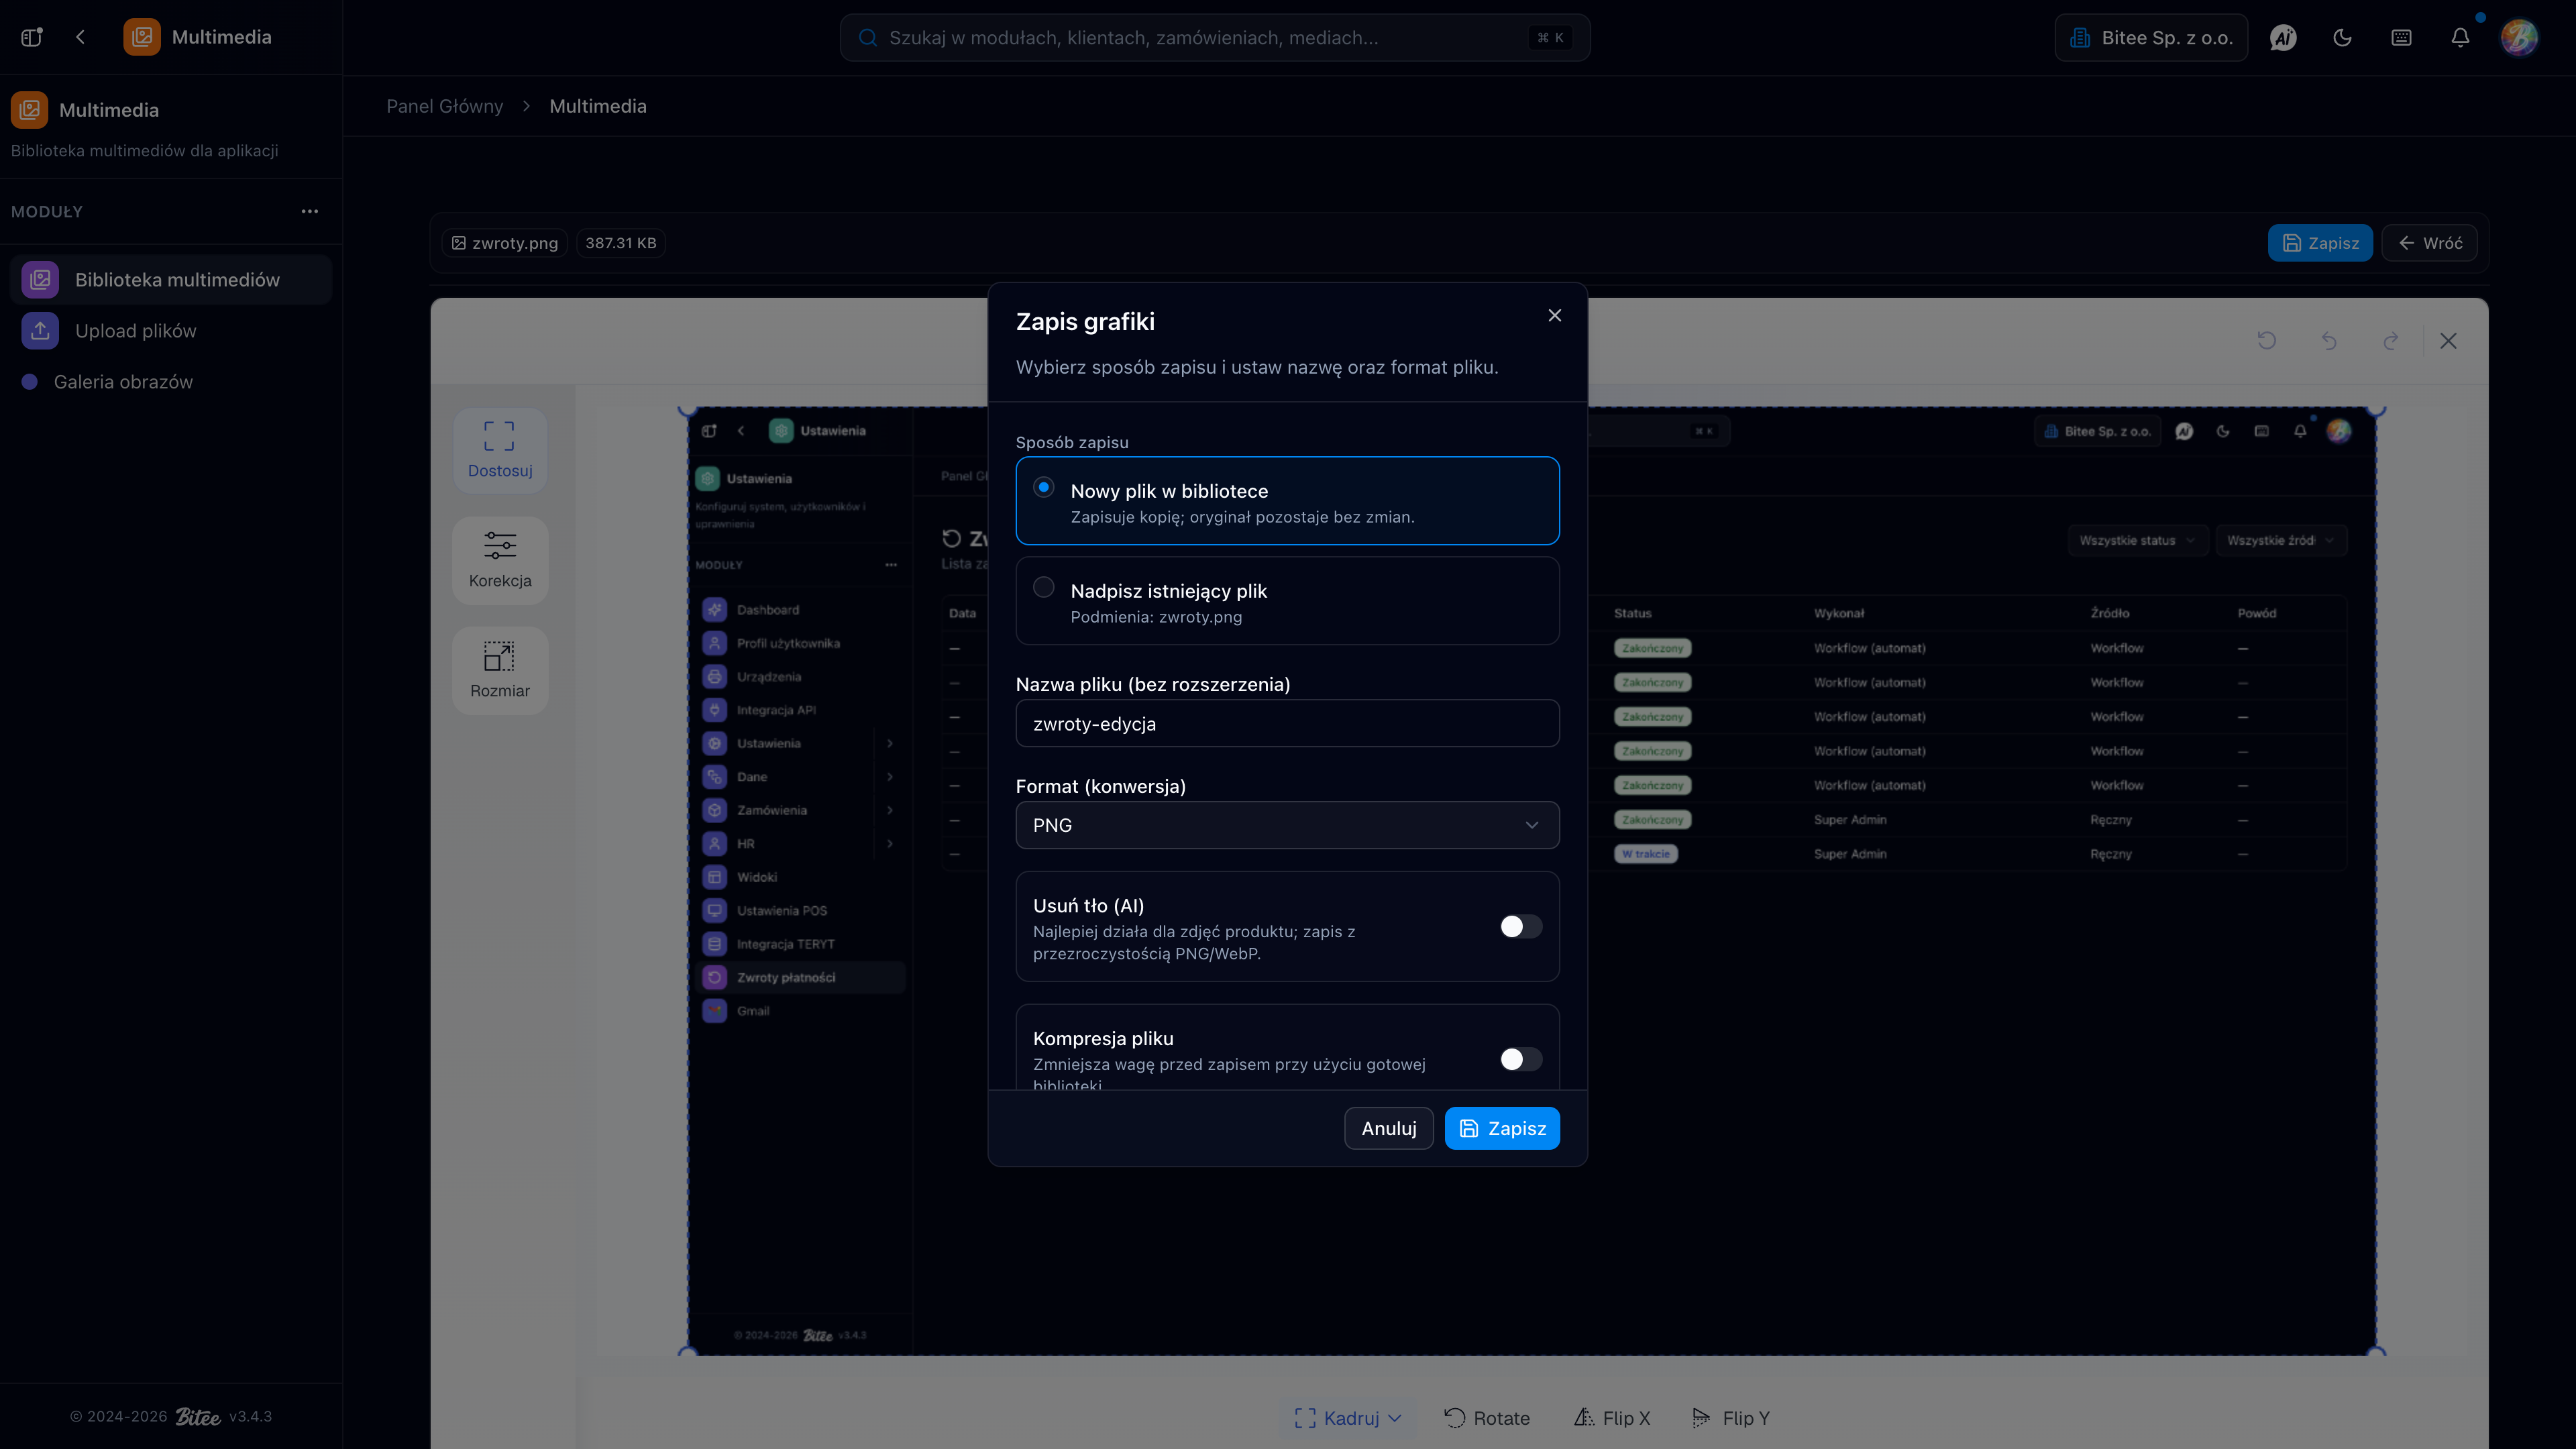Redo the edit in editor
Image resolution: width=2576 pixels, height=1449 pixels.
point(2391,341)
